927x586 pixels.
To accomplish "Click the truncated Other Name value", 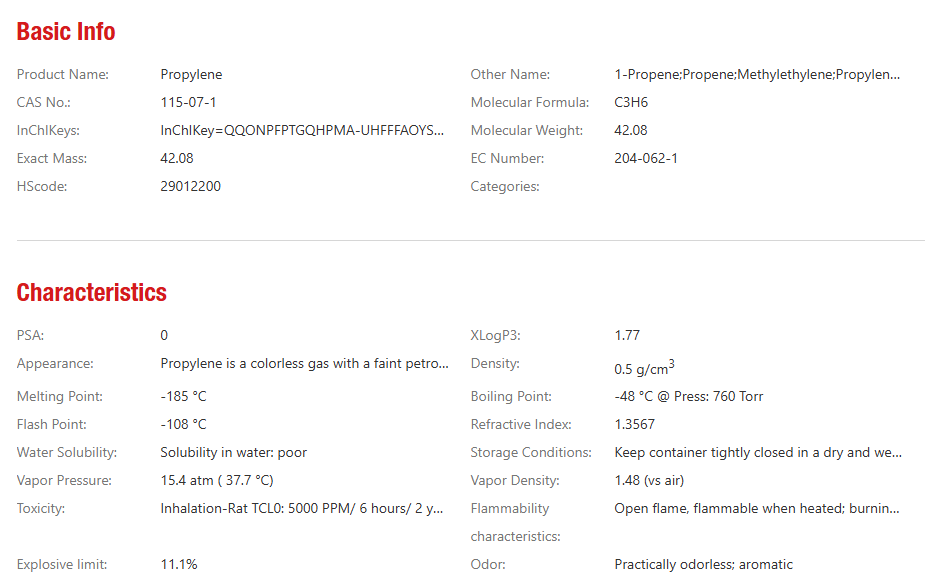I will [757, 75].
